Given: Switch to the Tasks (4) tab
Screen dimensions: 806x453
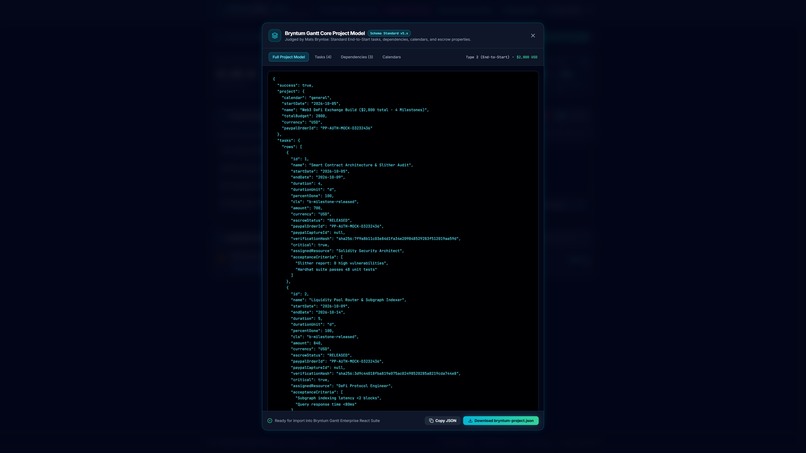Looking at the screenshot, I should pyautogui.click(x=323, y=57).
